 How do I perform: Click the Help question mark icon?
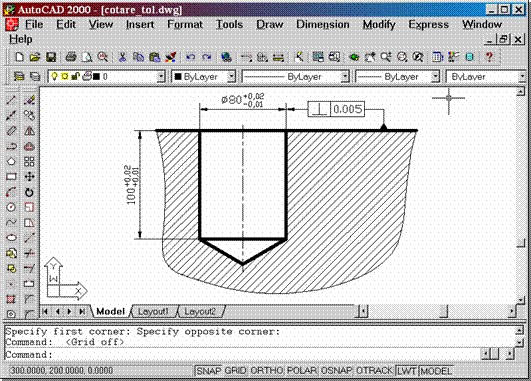tap(489, 57)
